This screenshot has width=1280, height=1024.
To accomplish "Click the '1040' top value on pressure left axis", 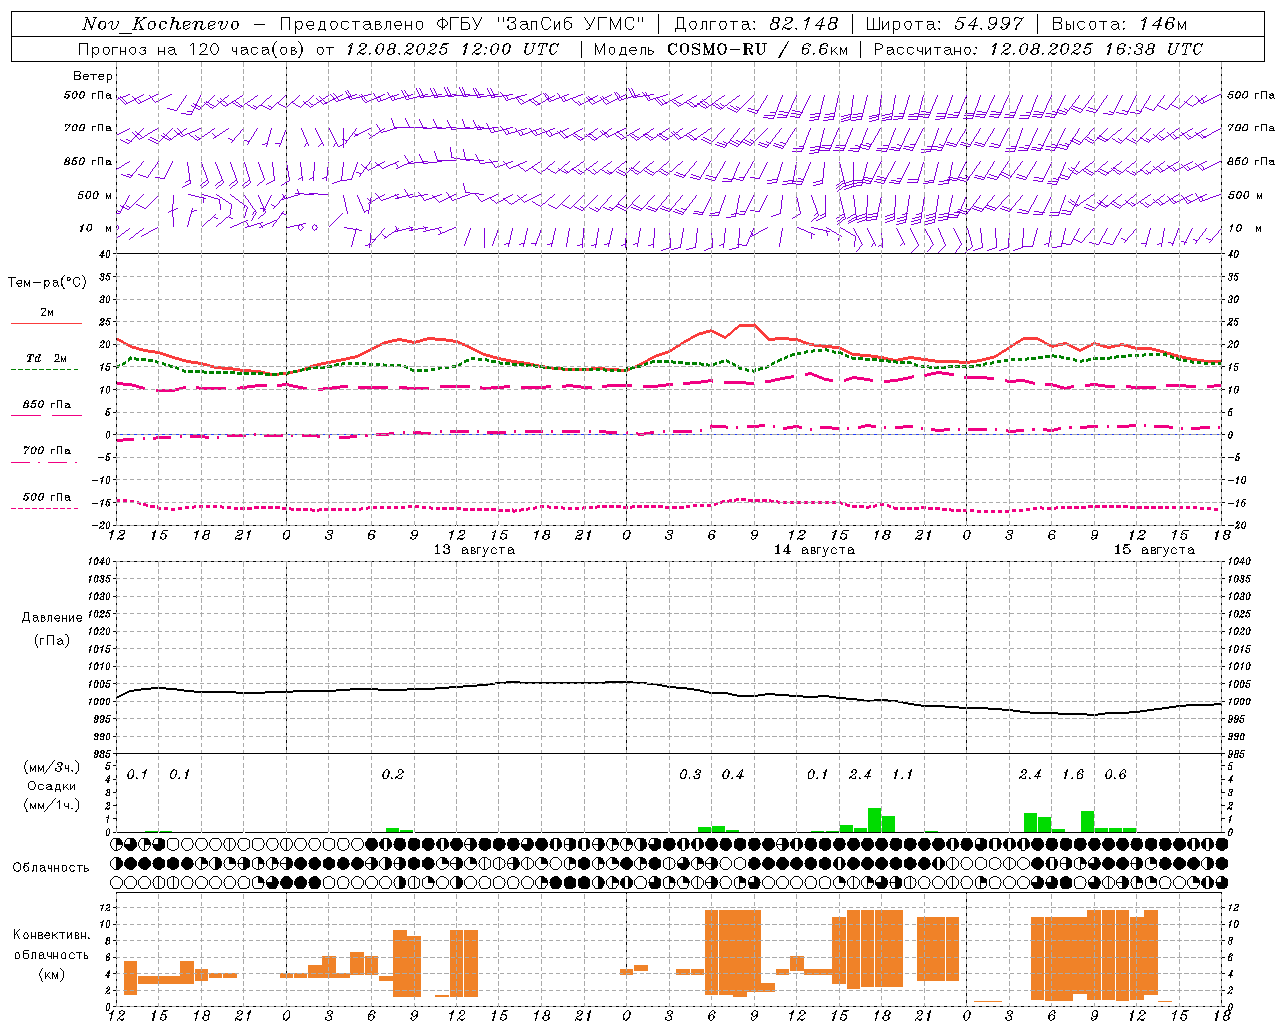I will tap(100, 562).
